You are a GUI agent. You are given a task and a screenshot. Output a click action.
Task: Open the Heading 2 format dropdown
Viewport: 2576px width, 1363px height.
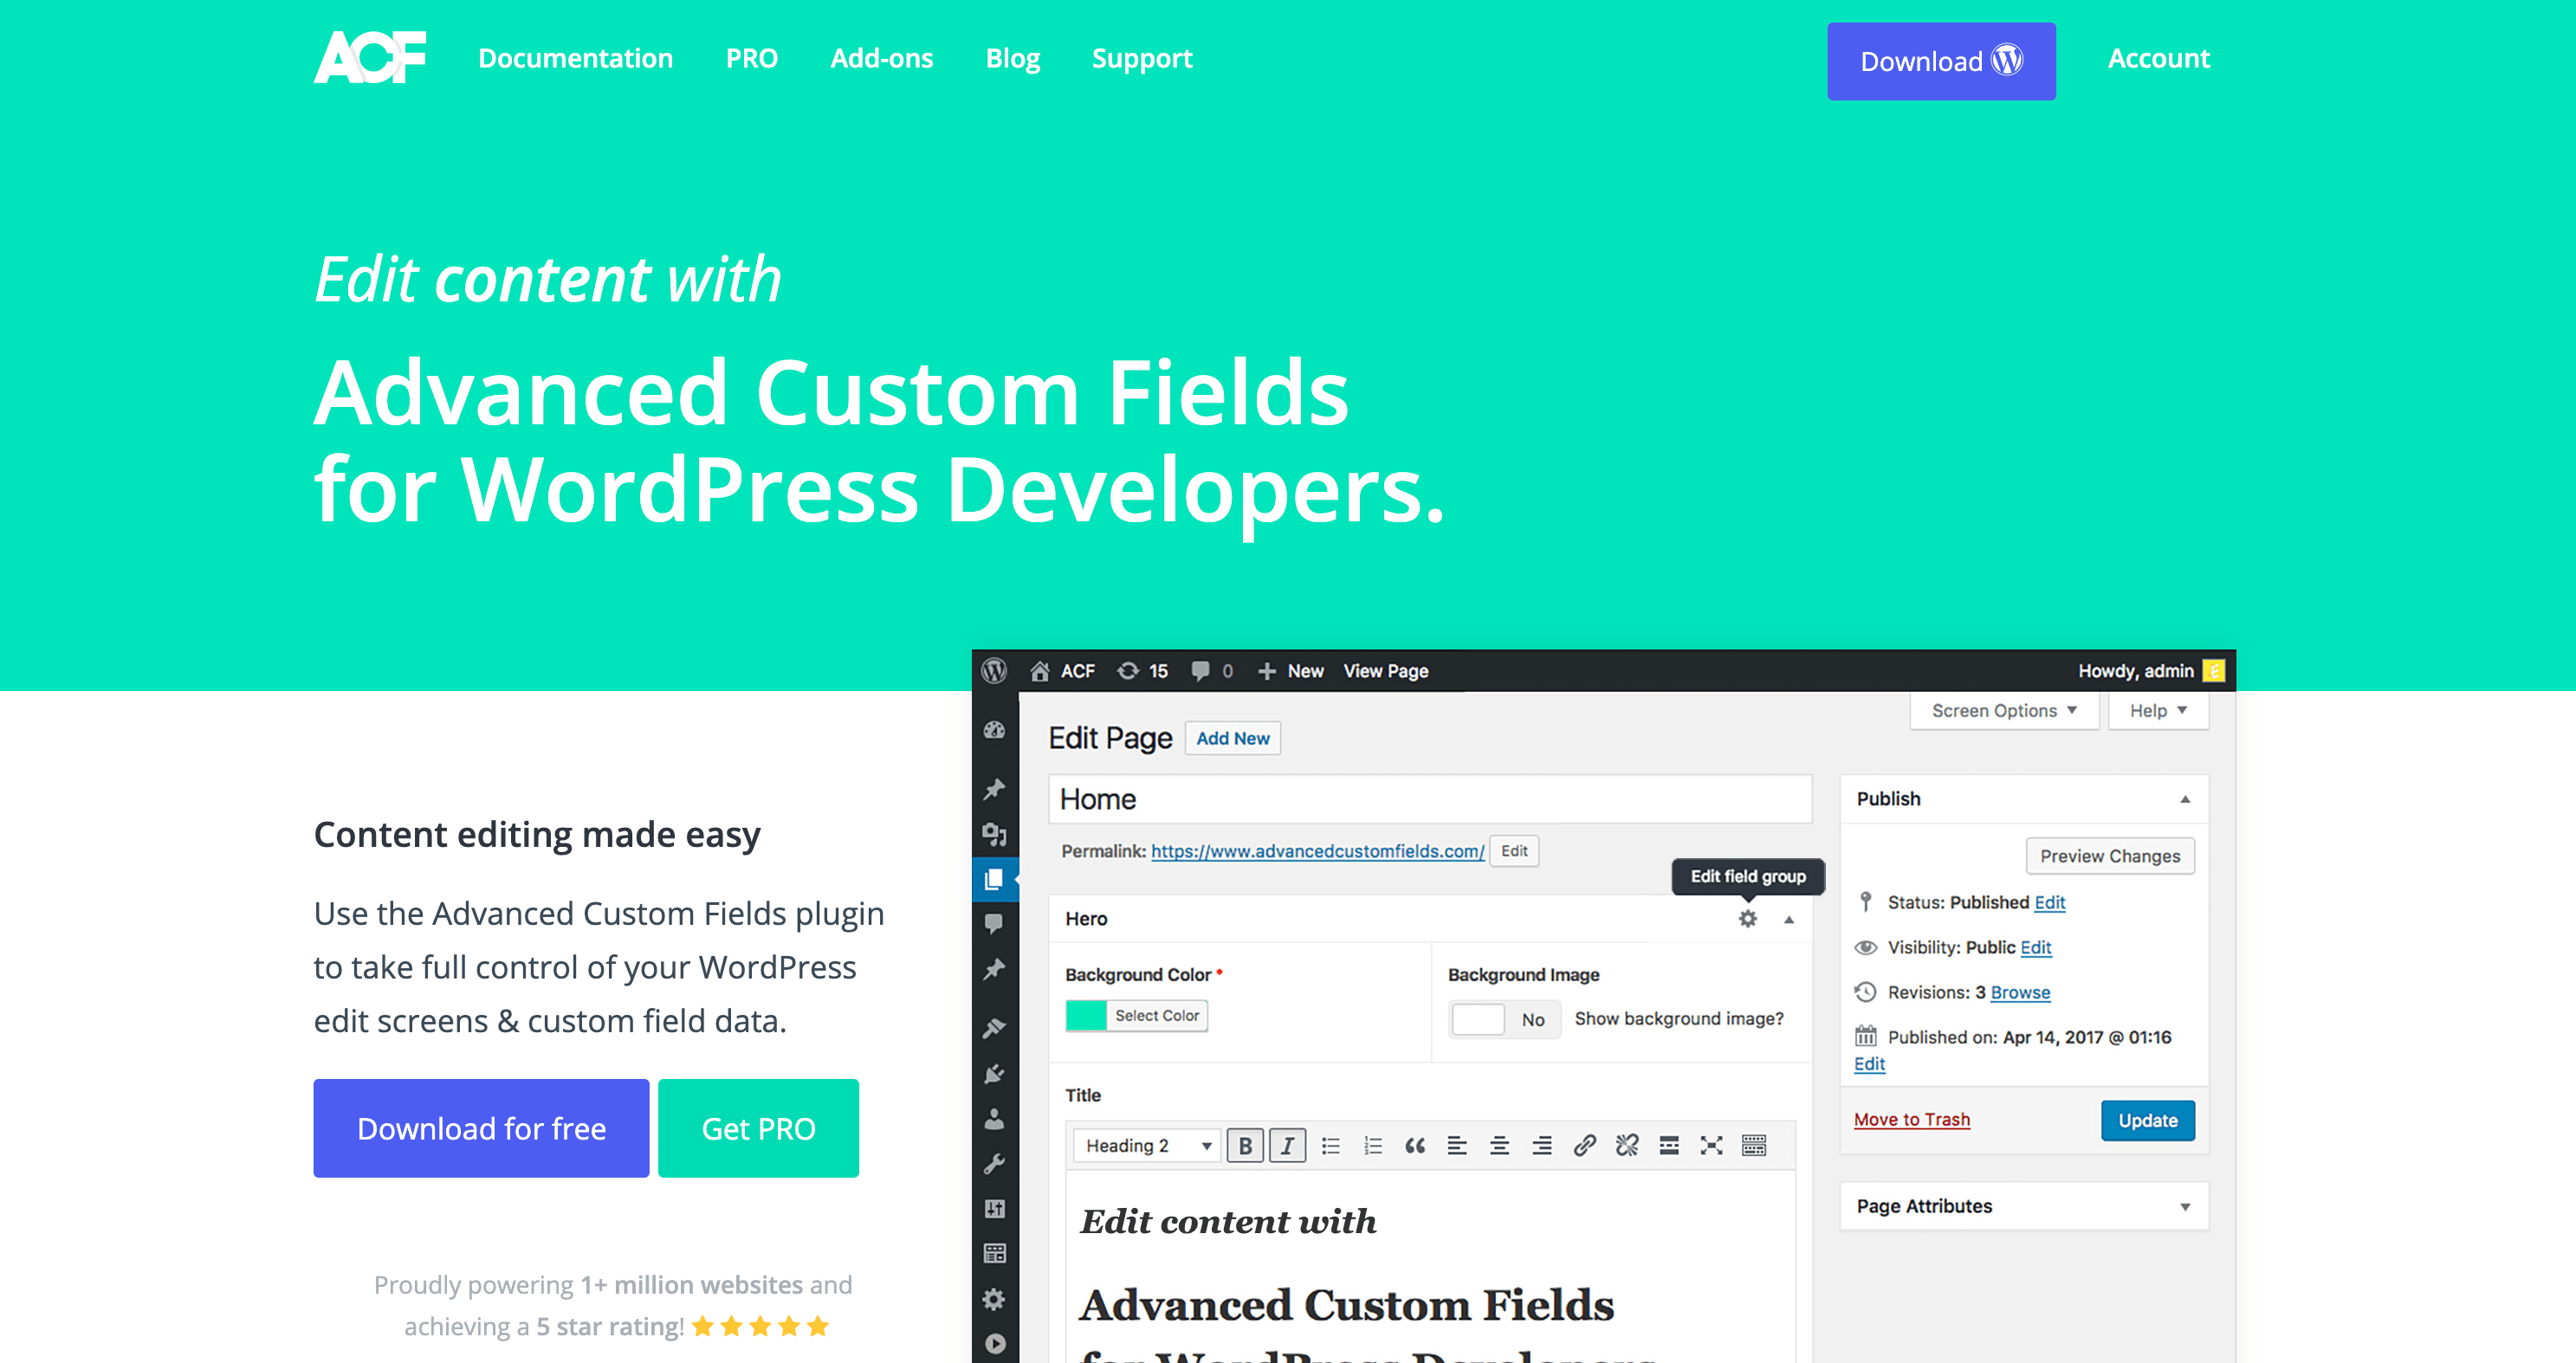pyautogui.click(x=1146, y=1145)
